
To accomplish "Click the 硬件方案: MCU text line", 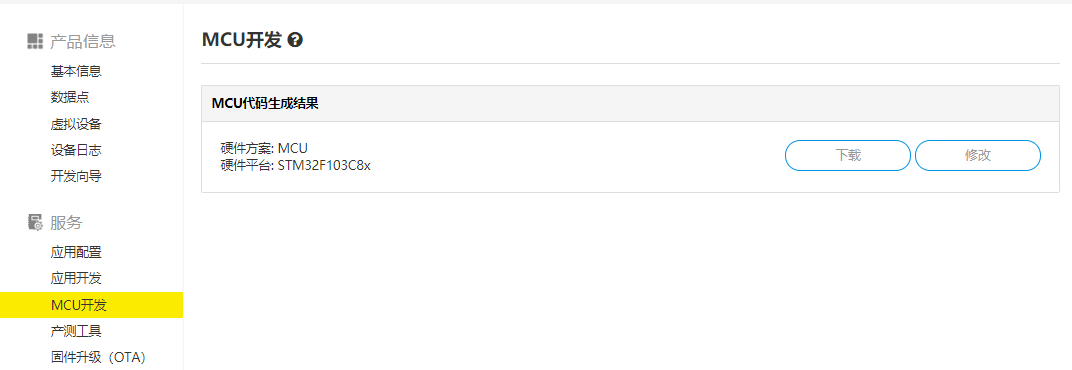I will 265,148.
